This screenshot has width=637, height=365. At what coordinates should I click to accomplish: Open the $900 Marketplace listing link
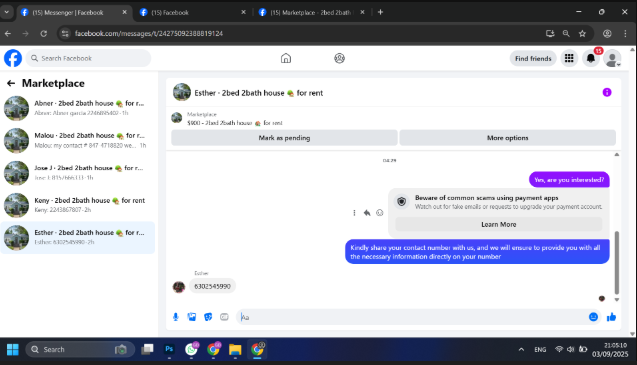pyautogui.click(x=234, y=123)
